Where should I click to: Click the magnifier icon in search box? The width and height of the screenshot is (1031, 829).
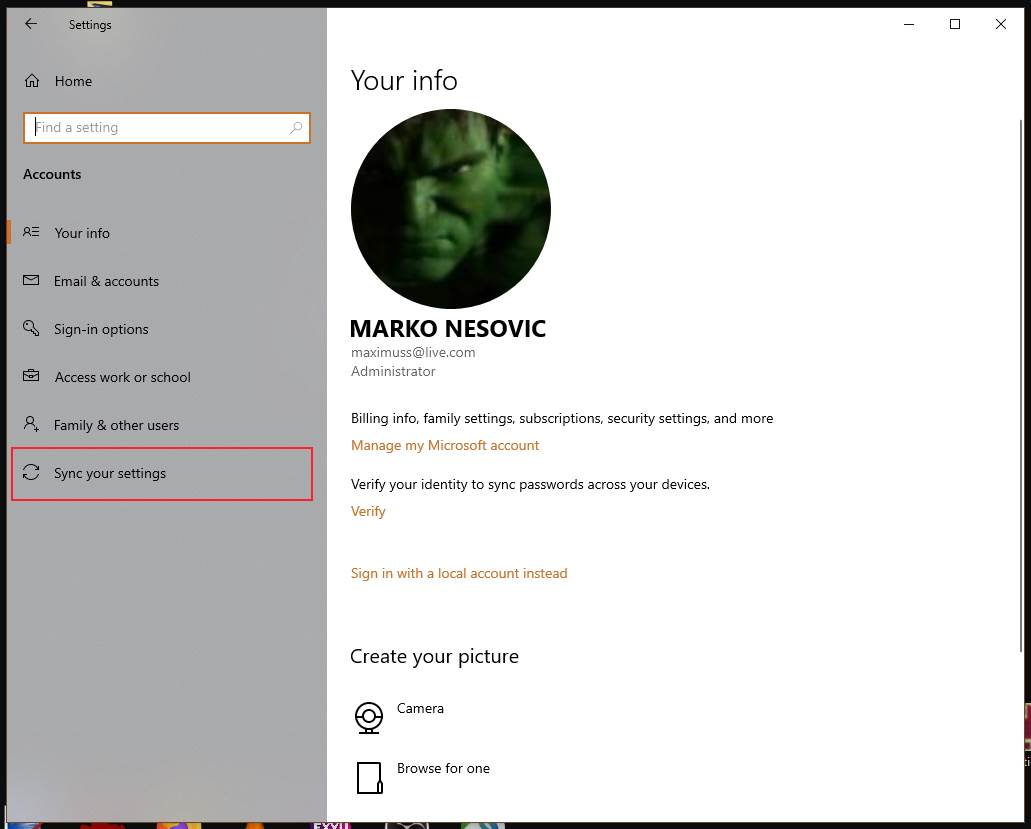tap(295, 128)
